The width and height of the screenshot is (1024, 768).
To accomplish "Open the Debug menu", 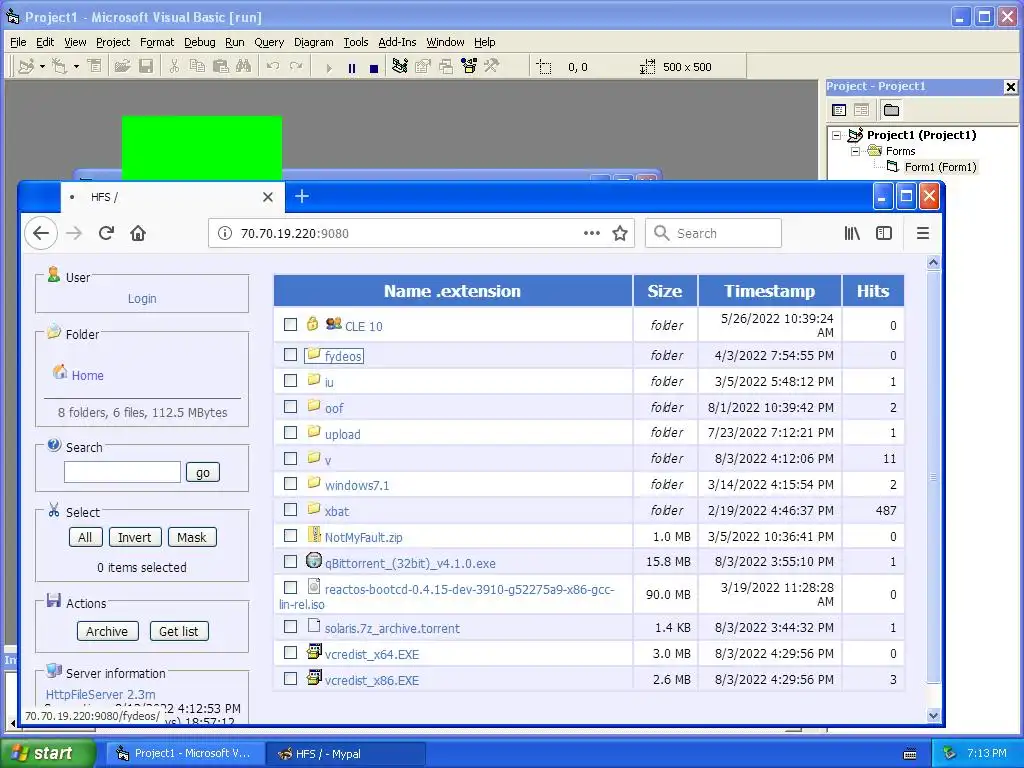I will (x=200, y=42).
